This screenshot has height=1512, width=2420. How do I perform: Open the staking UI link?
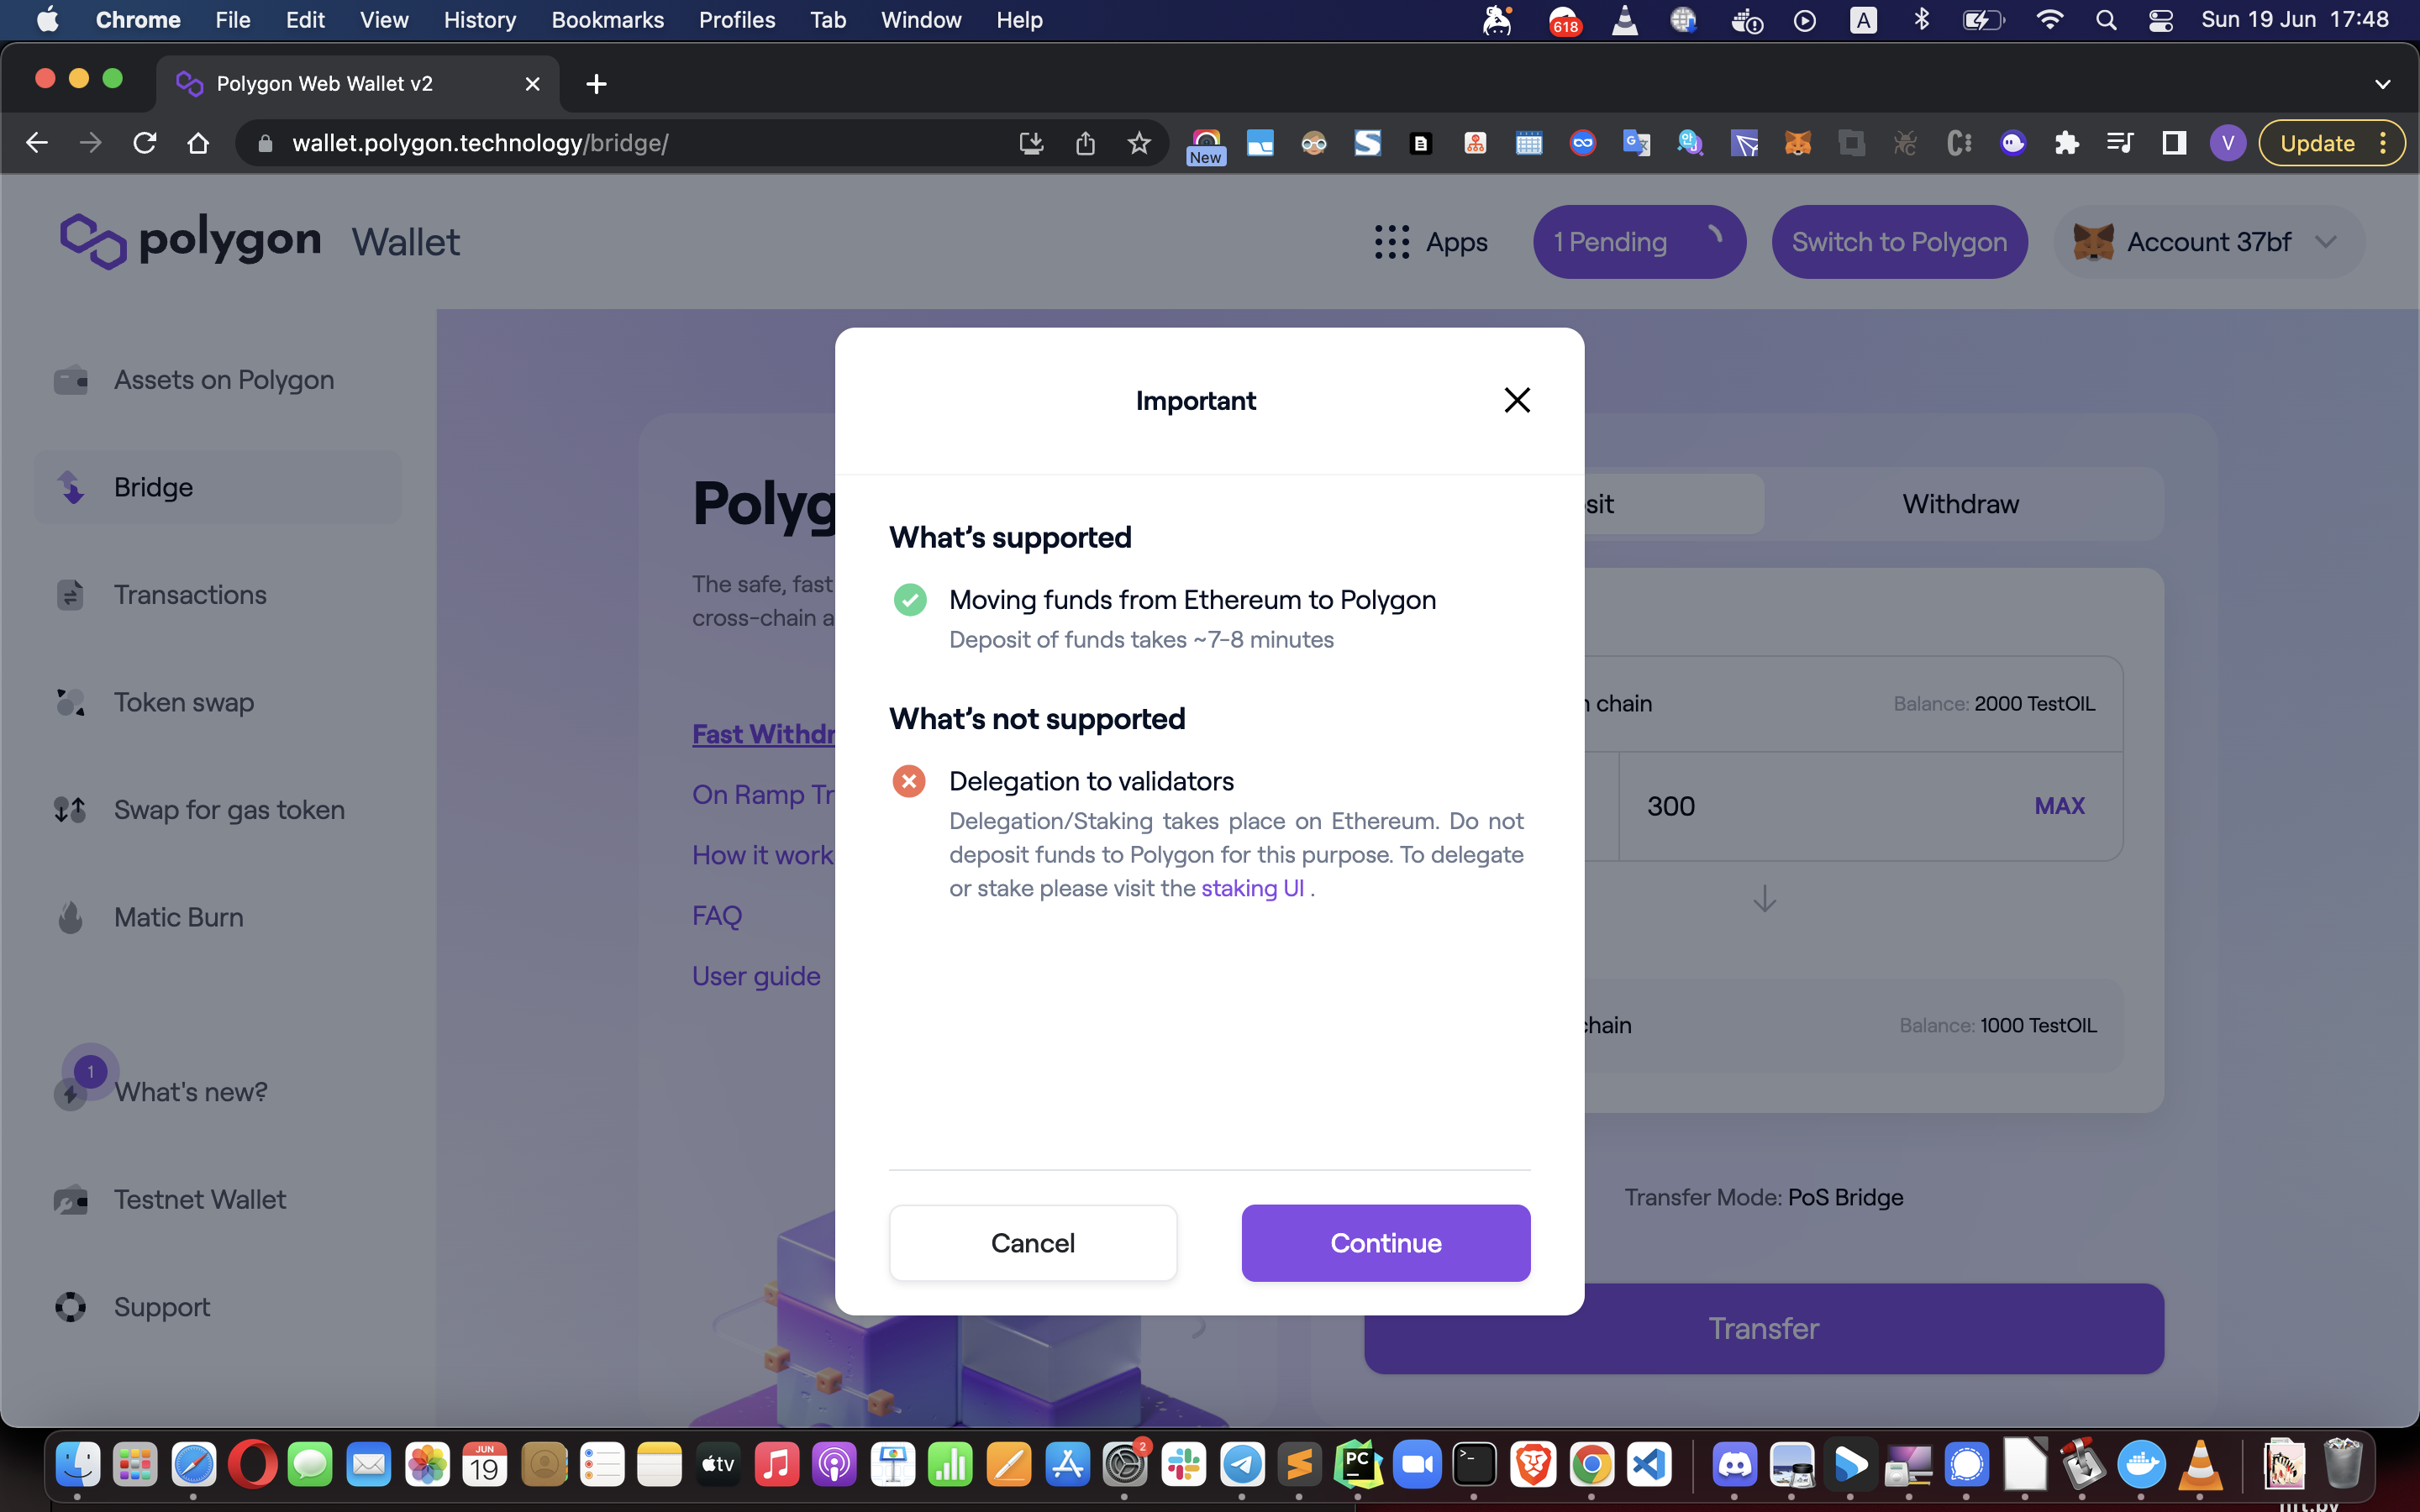pyautogui.click(x=1252, y=888)
